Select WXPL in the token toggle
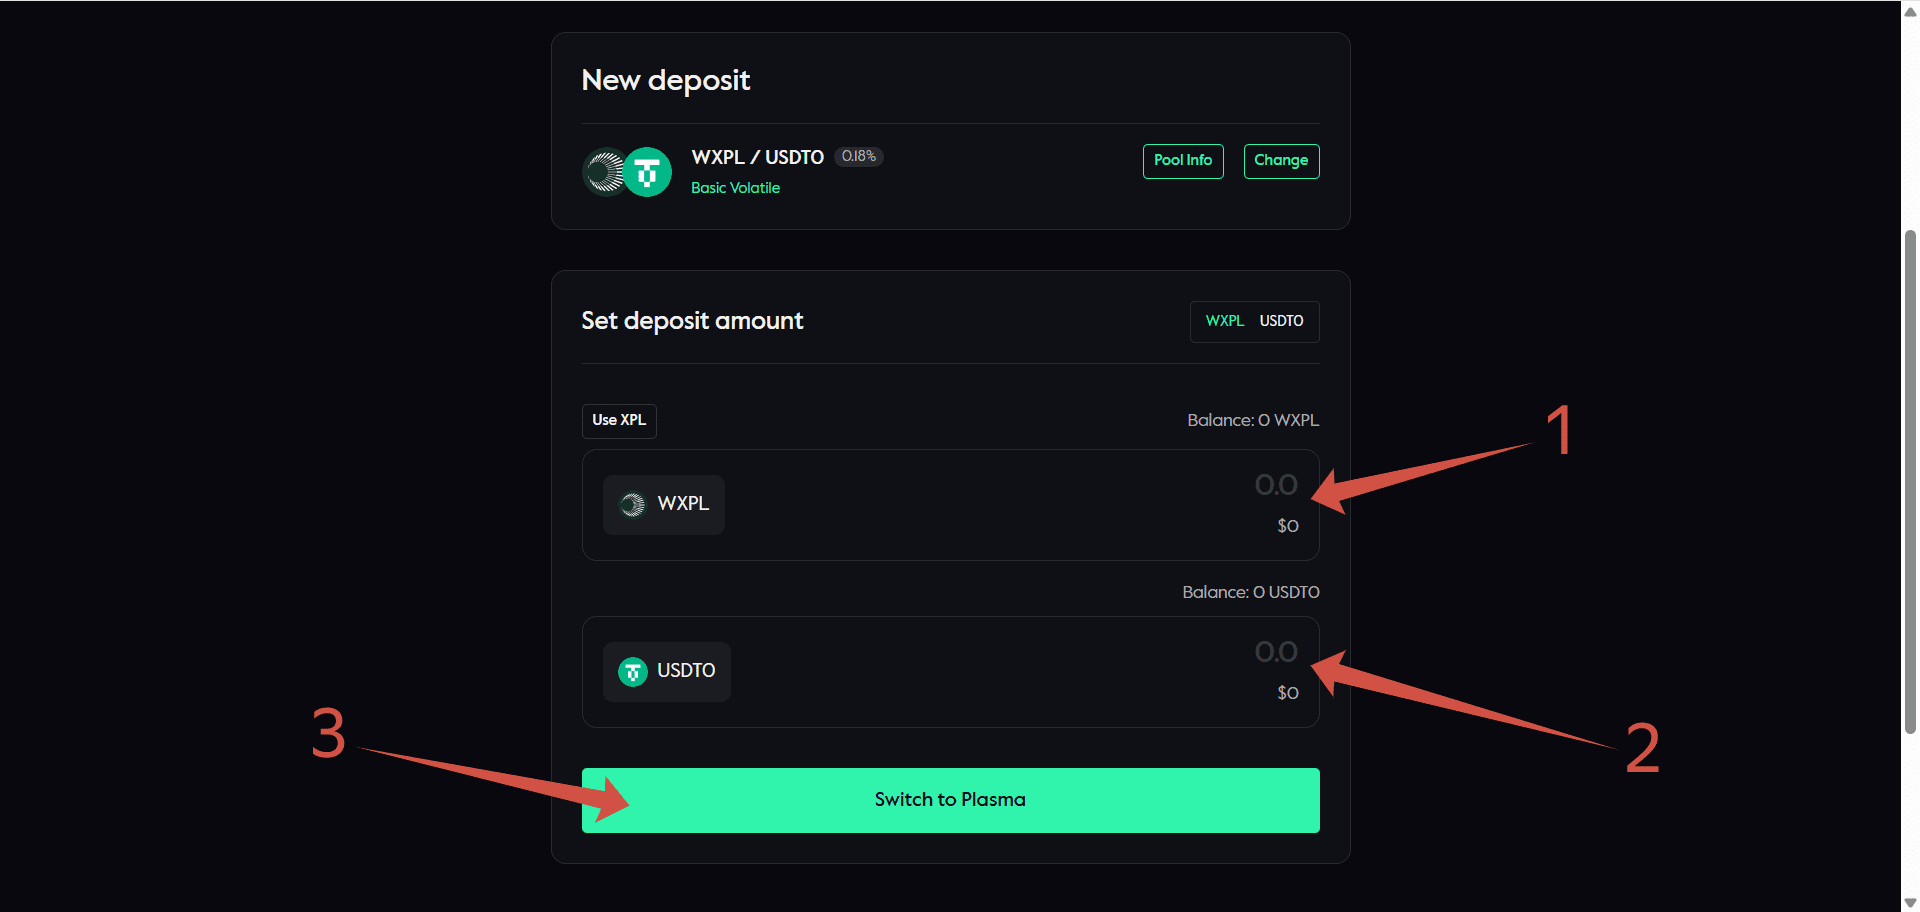 tap(1224, 321)
